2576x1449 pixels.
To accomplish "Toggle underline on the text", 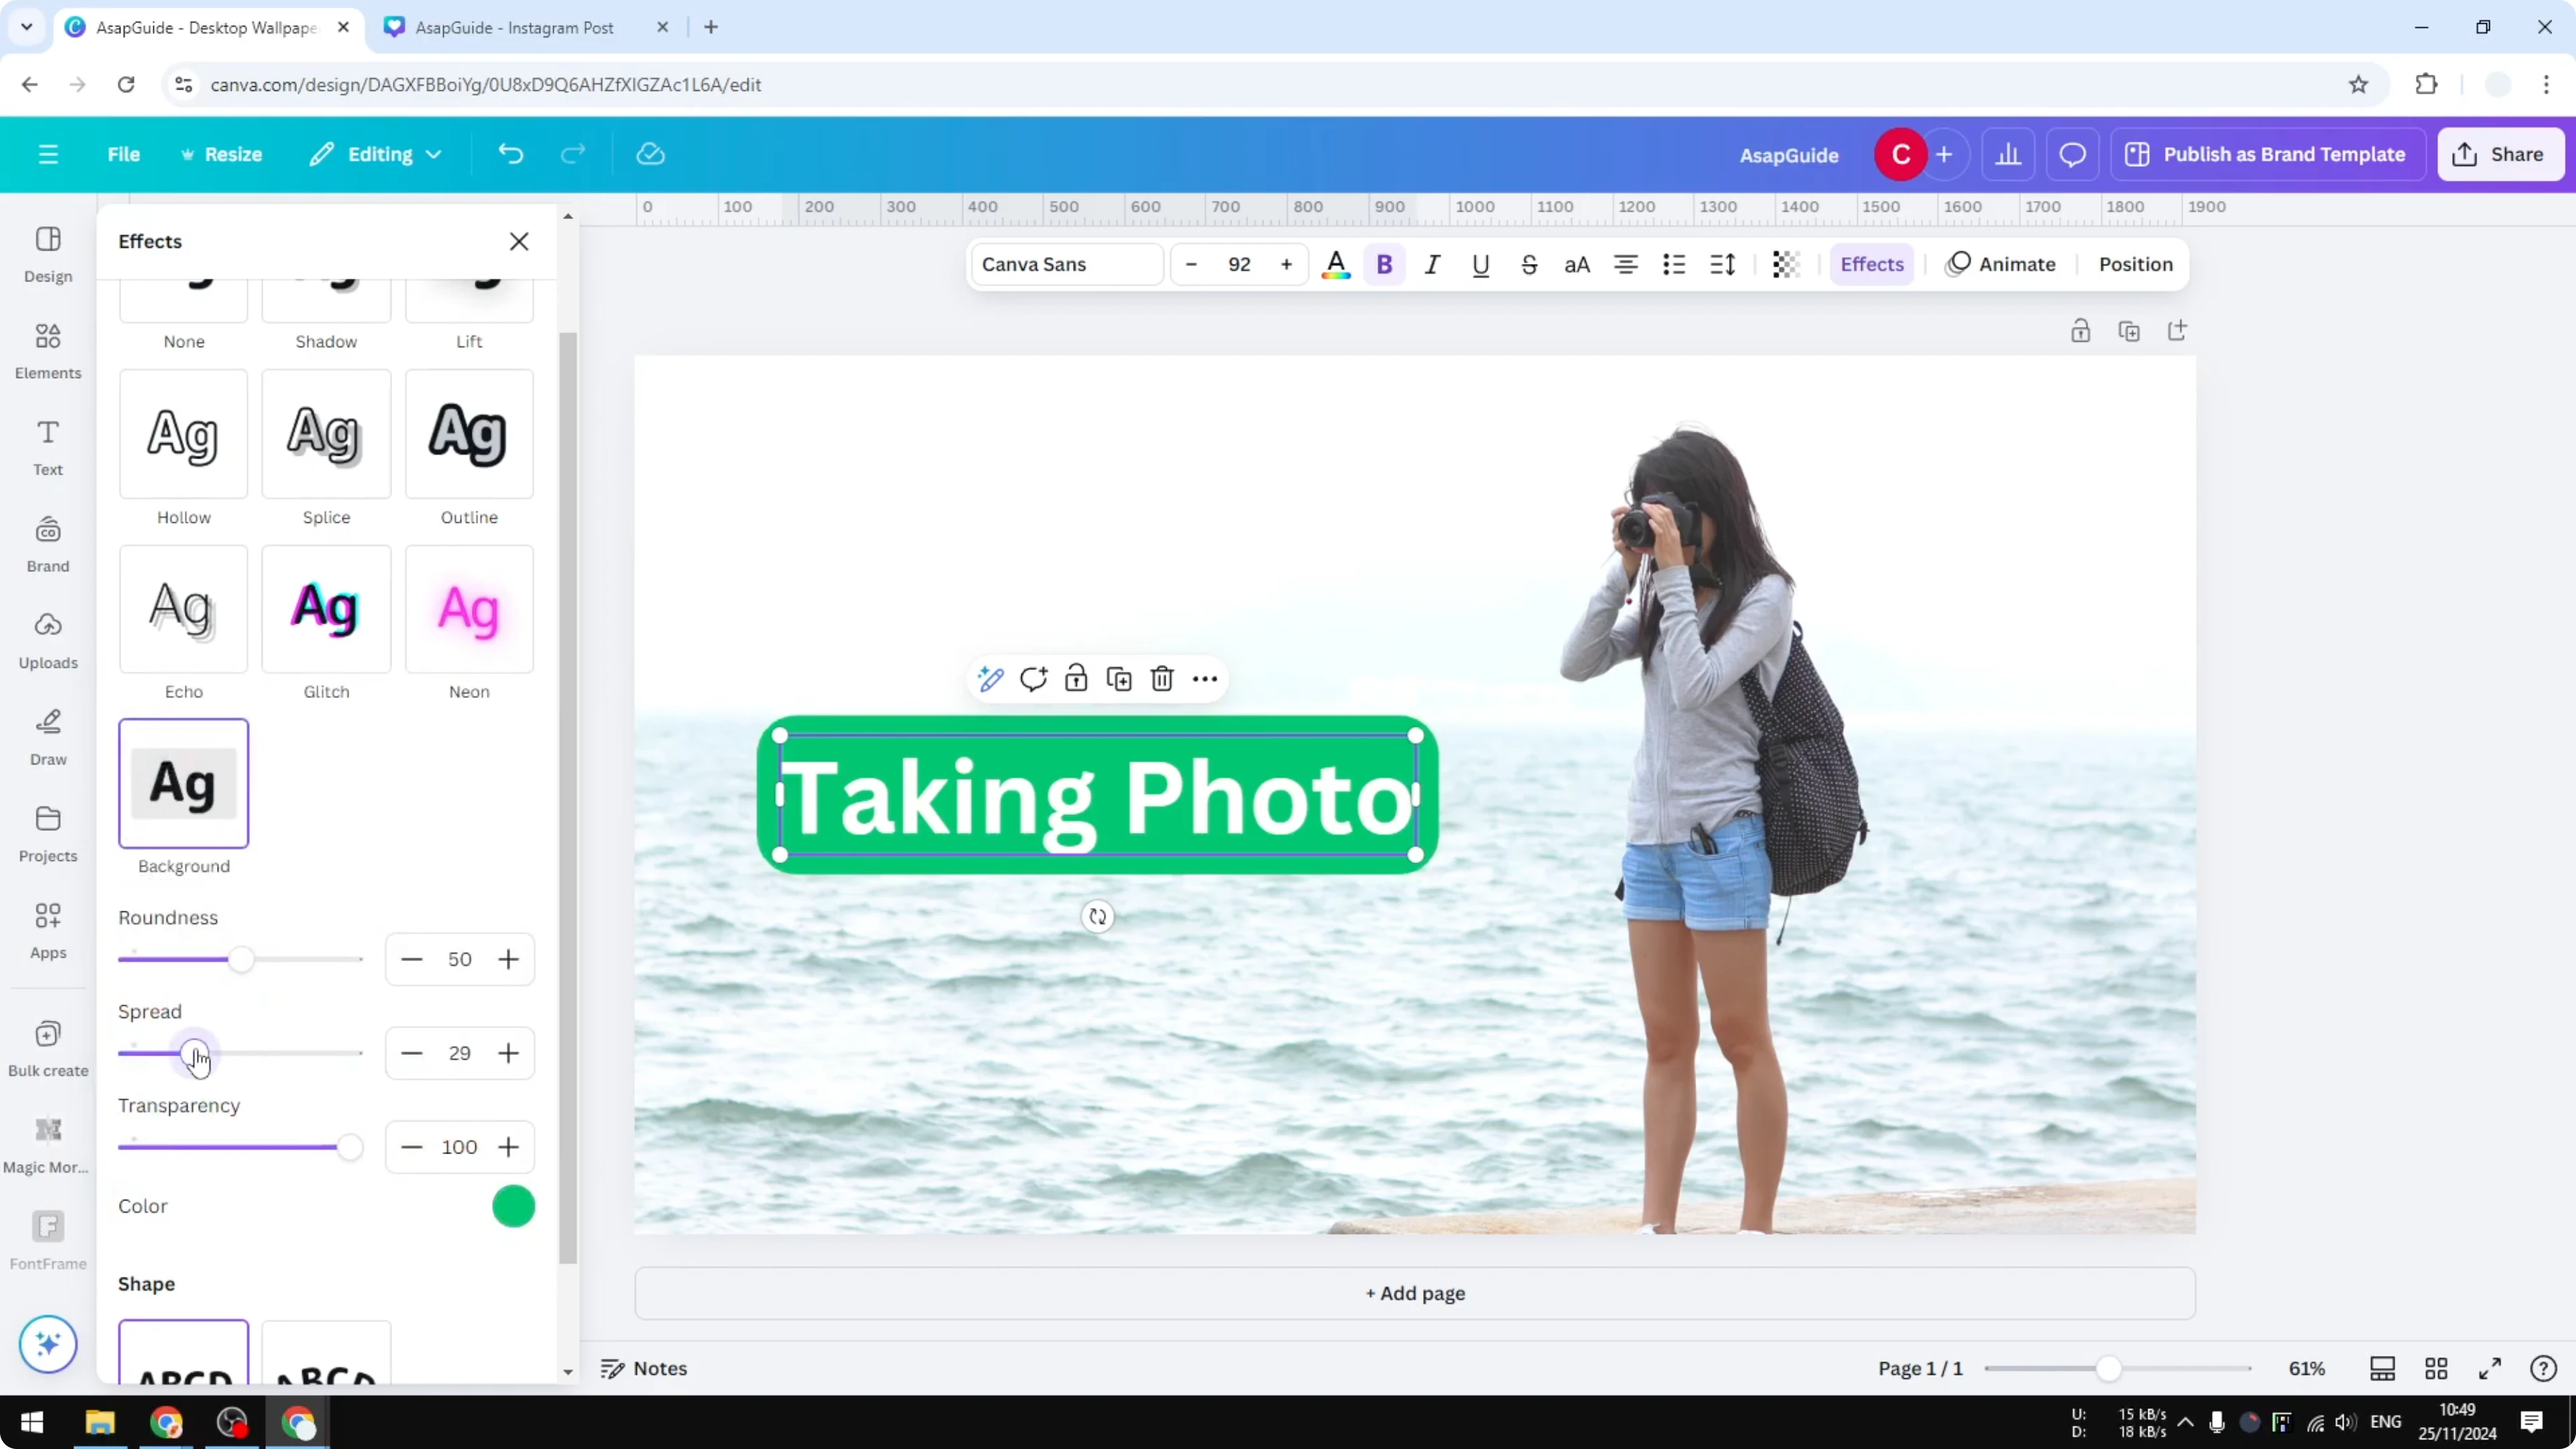I will tap(1481, 264).
